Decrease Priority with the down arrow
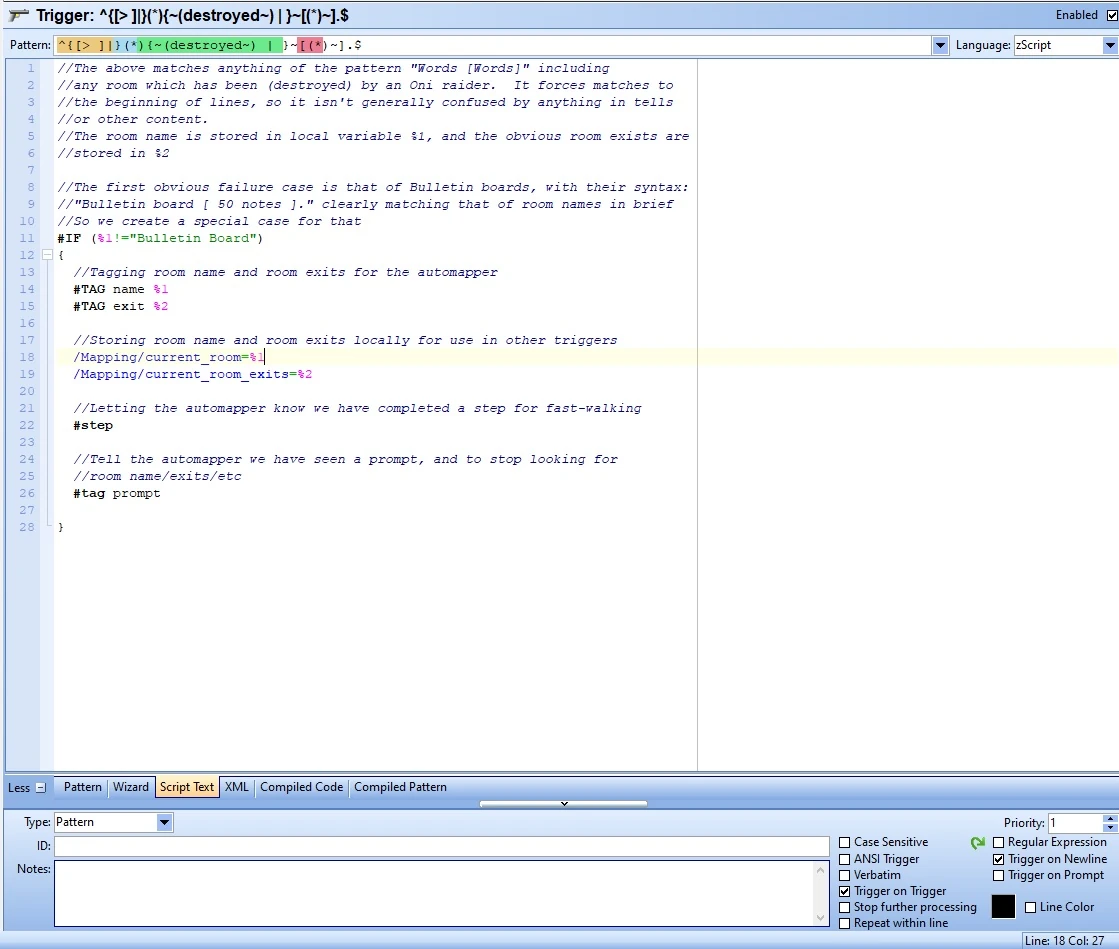 coord(1109,828)
